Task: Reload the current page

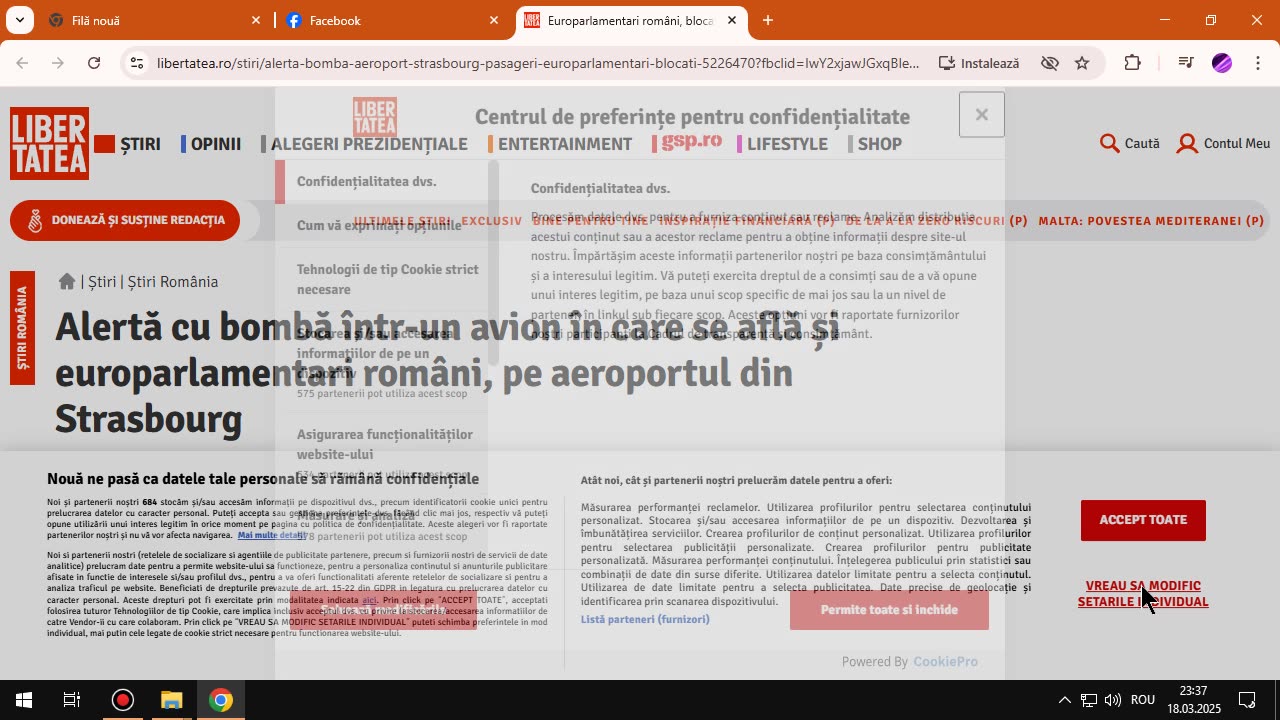Action: pos(94,63)
